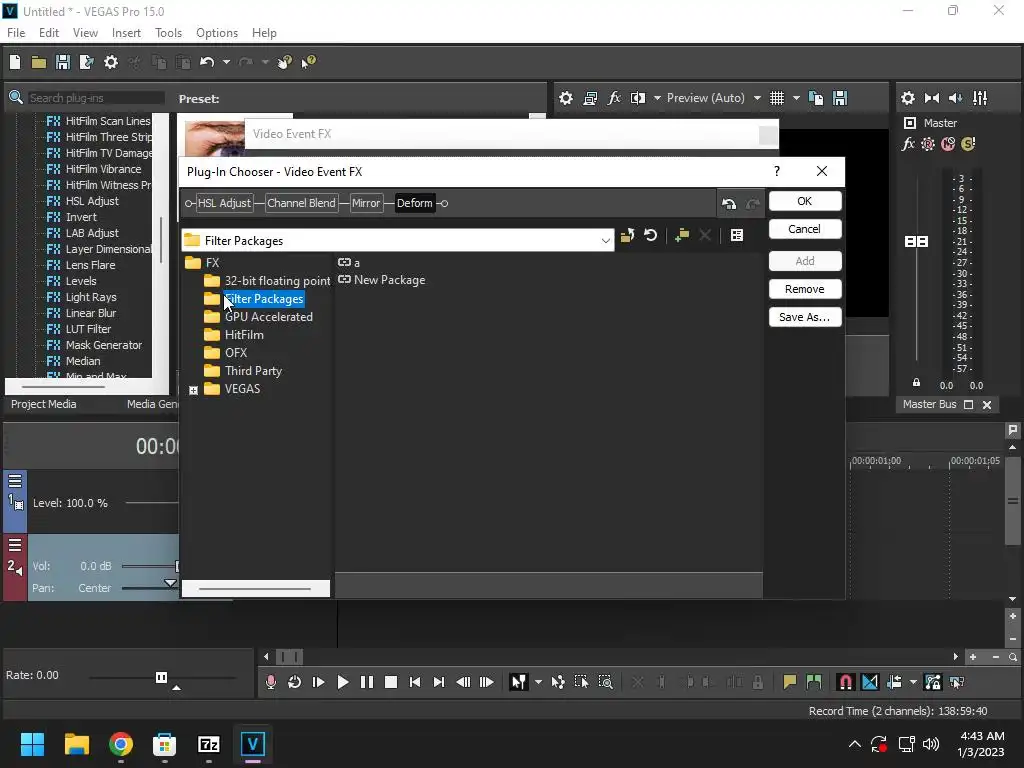This screenshot has height=768, width=1024.
Task: Create a new project with the New icon
Action: pyautogui.click(x=15, y=62)
